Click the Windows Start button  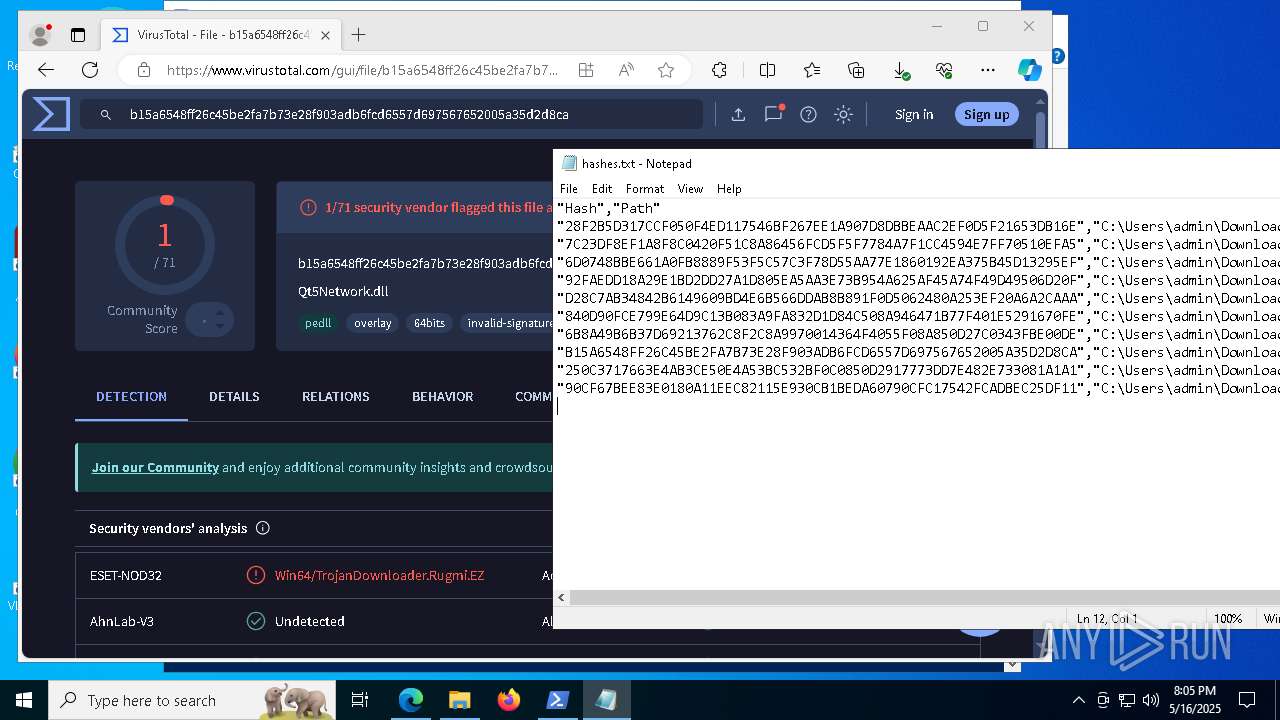click(x=24, y=700)
